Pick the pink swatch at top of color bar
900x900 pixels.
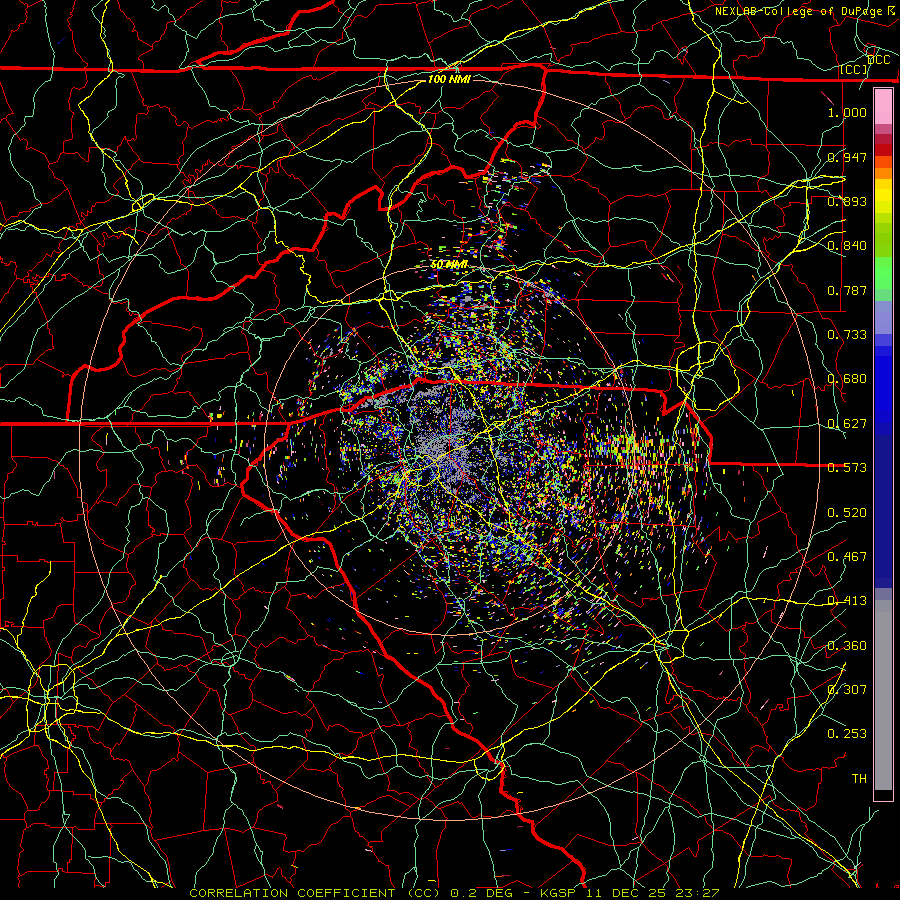click(x=883, y=107)
